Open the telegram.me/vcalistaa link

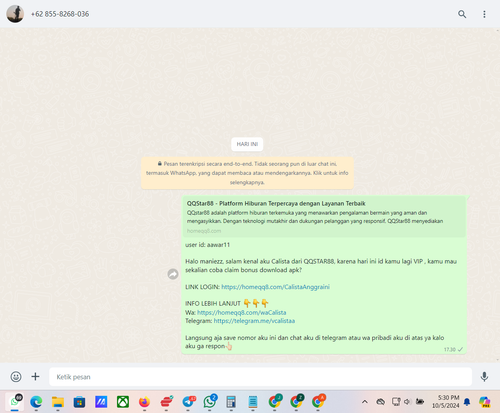pos(254,321)
